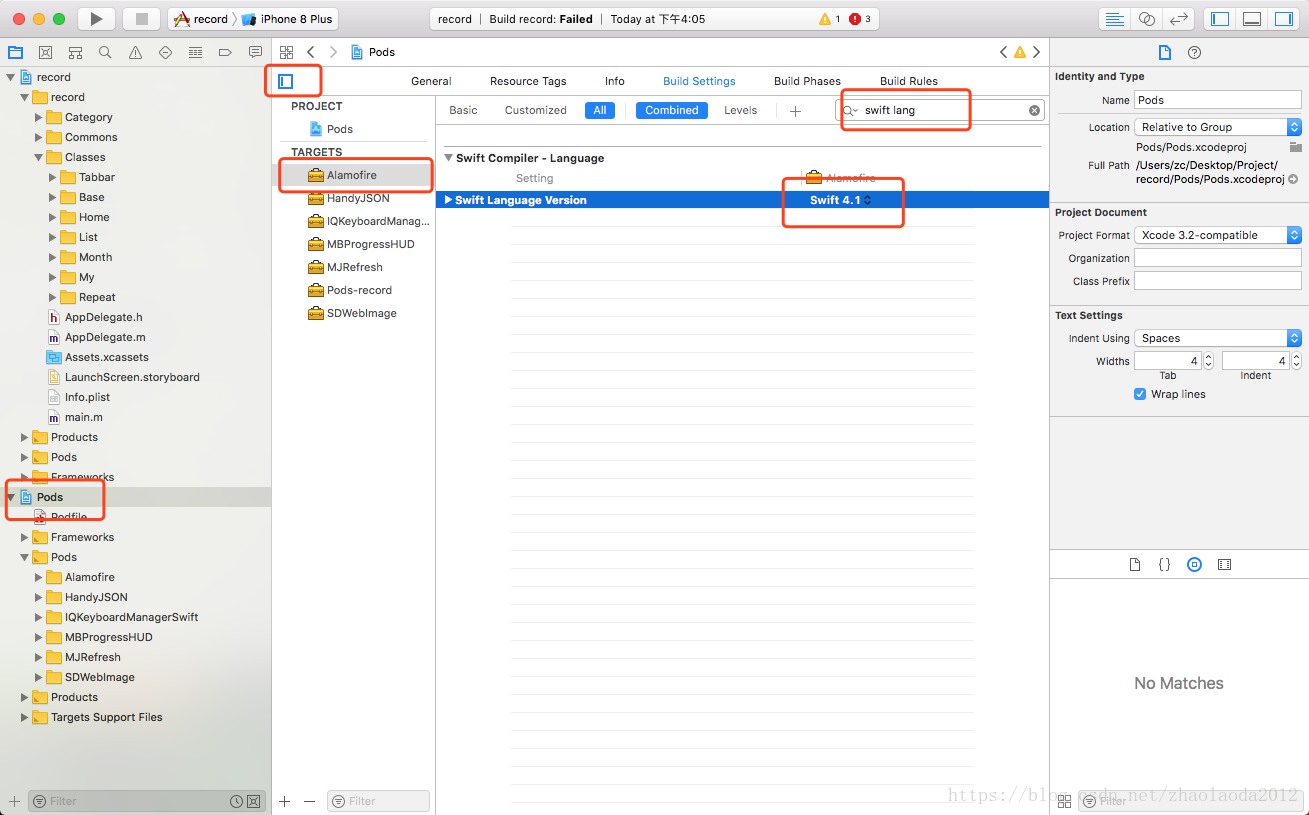Expand the Category folder

coord(39,117)
